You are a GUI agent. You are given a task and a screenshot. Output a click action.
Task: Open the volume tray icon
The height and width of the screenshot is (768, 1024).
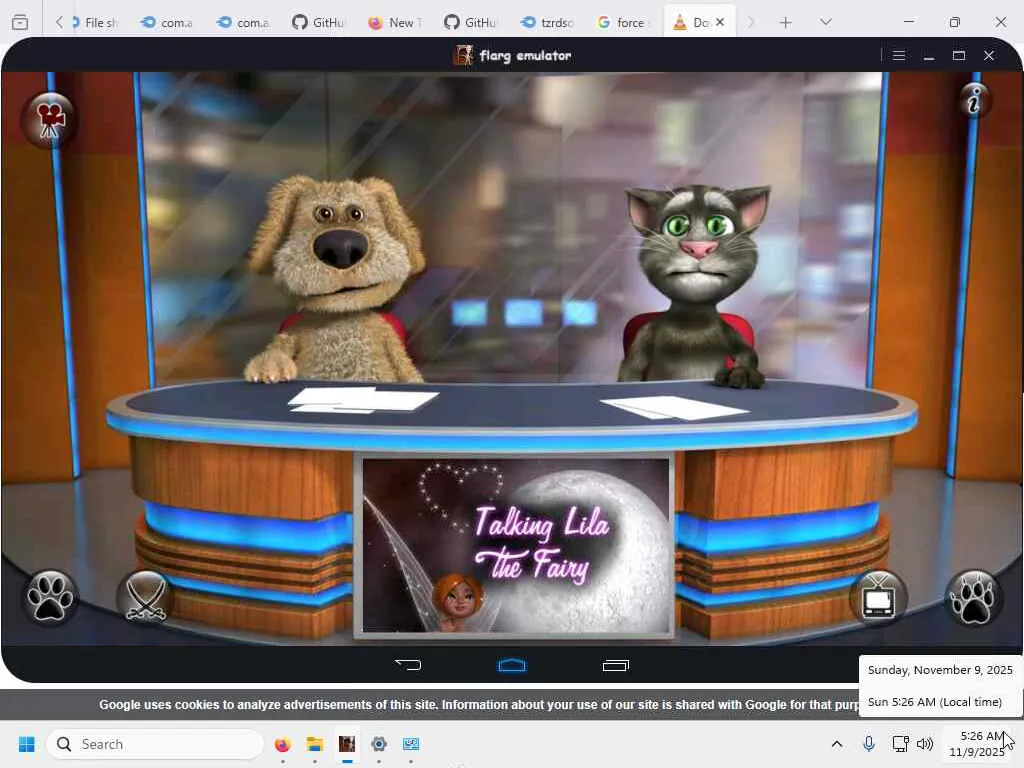coord(925,744)
